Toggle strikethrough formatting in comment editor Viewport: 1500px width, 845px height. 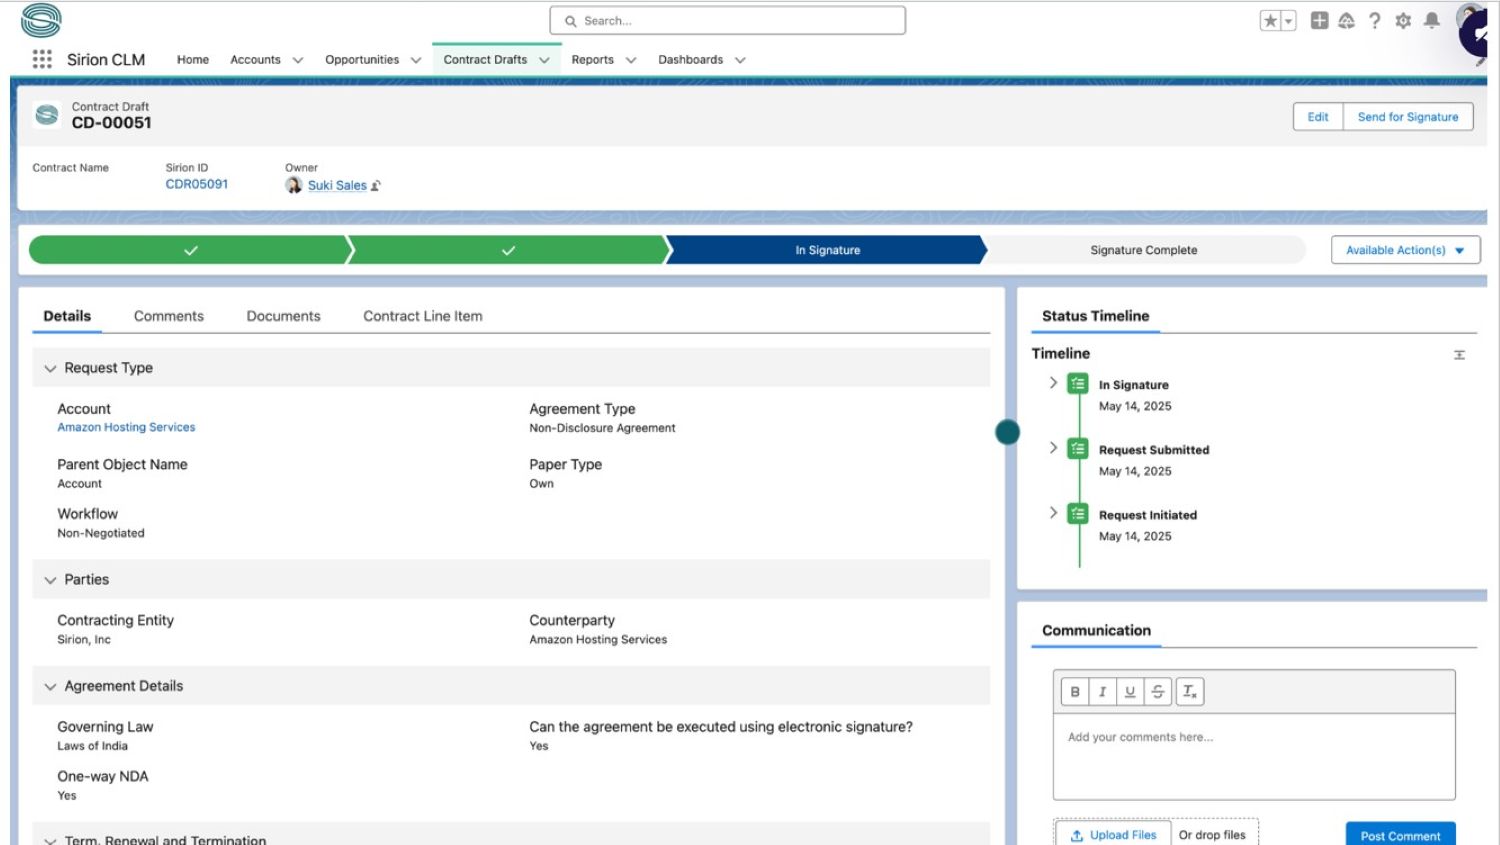(1157, 691)
